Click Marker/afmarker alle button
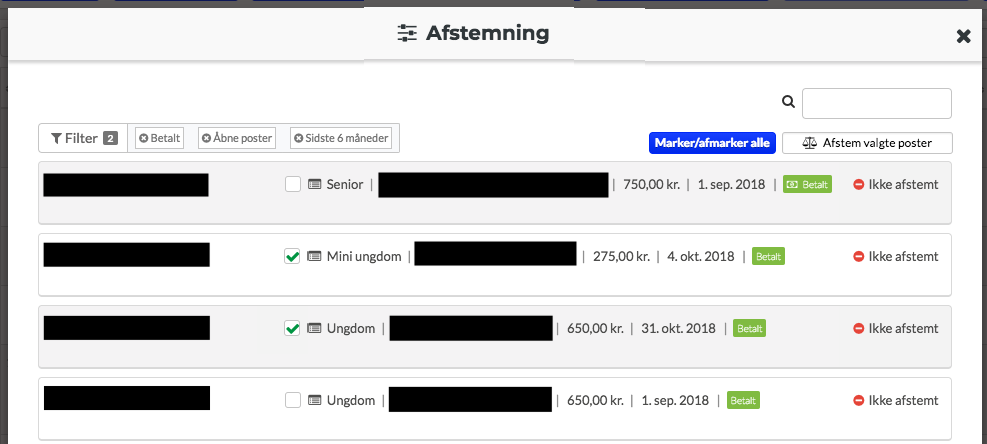This screenshot has width=987, height=444. click(712, 143)
